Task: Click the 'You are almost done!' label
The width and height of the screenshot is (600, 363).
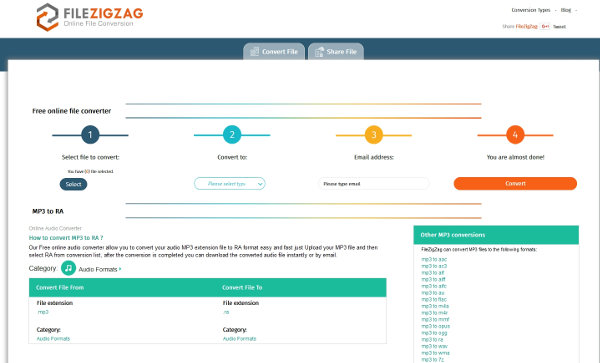Action: (x=515, y=157)
